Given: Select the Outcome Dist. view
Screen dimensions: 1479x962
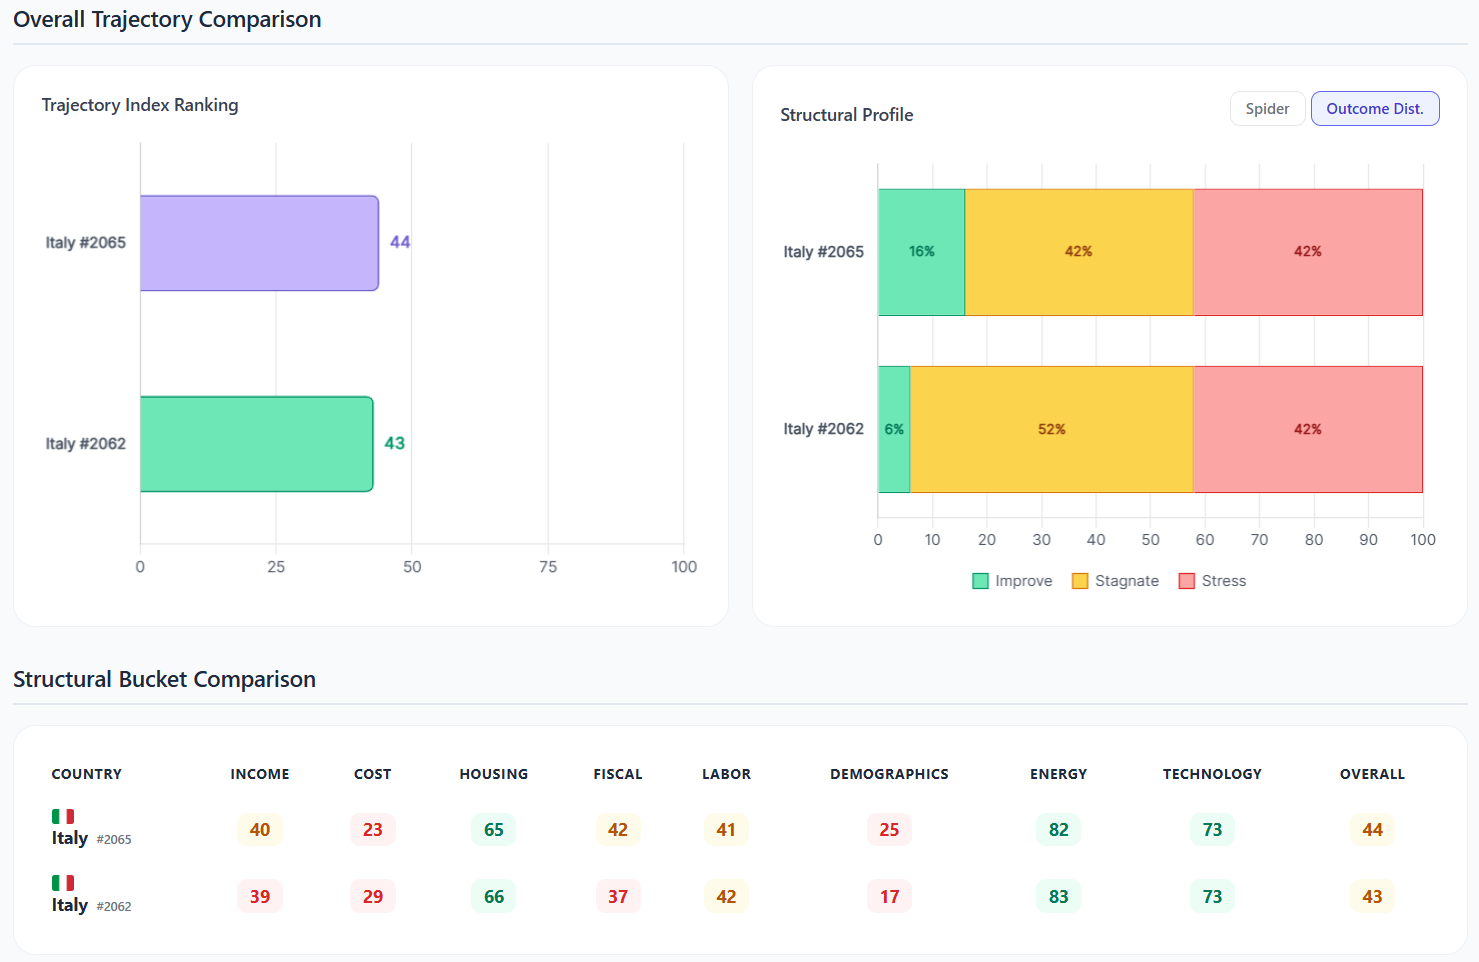Looking at the screenshot, I should coord(1374,109).
